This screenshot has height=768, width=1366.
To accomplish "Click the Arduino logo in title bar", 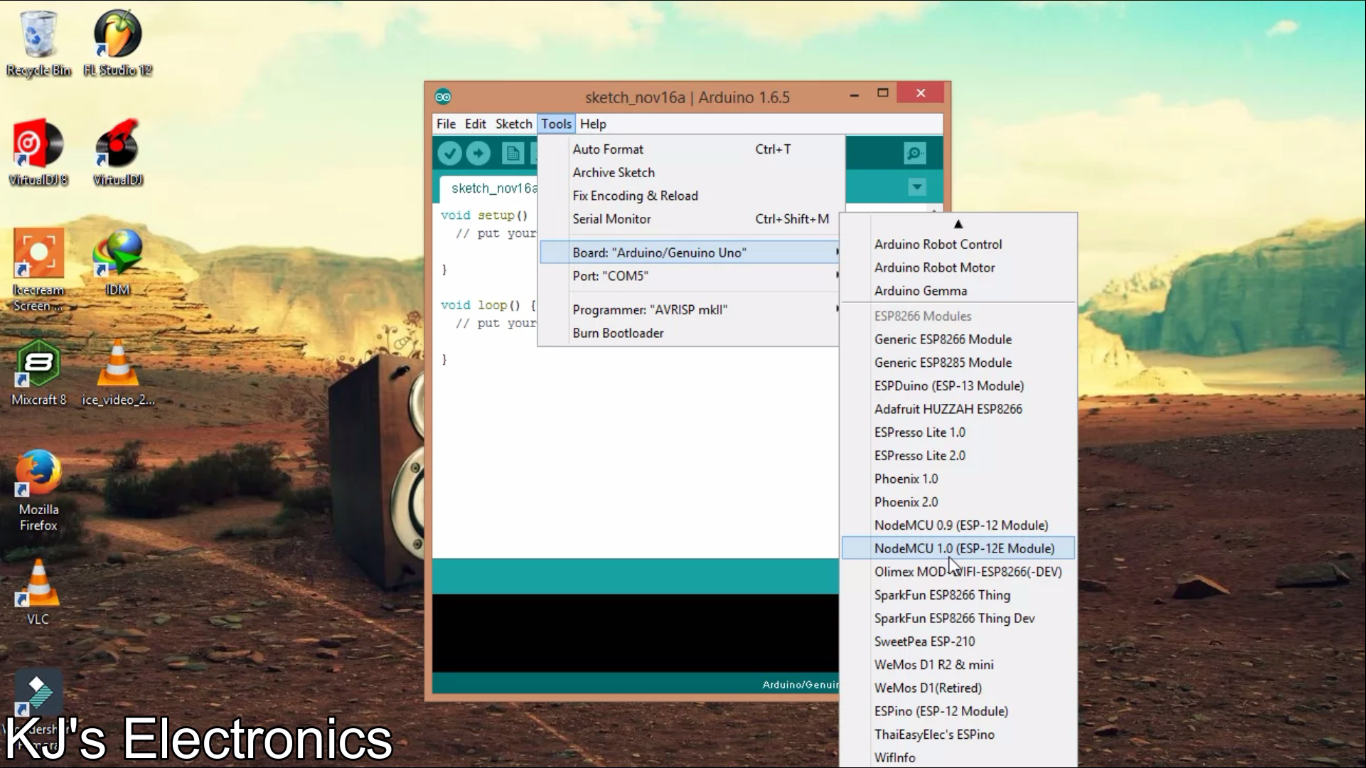I will [443, 97].
